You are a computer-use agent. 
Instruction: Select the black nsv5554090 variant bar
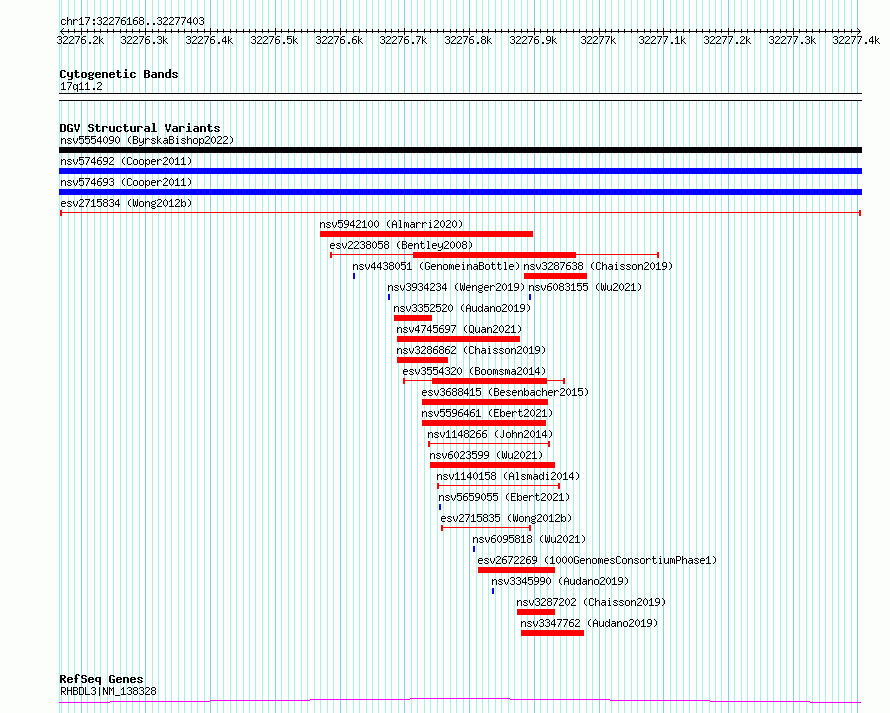point(460,150)
